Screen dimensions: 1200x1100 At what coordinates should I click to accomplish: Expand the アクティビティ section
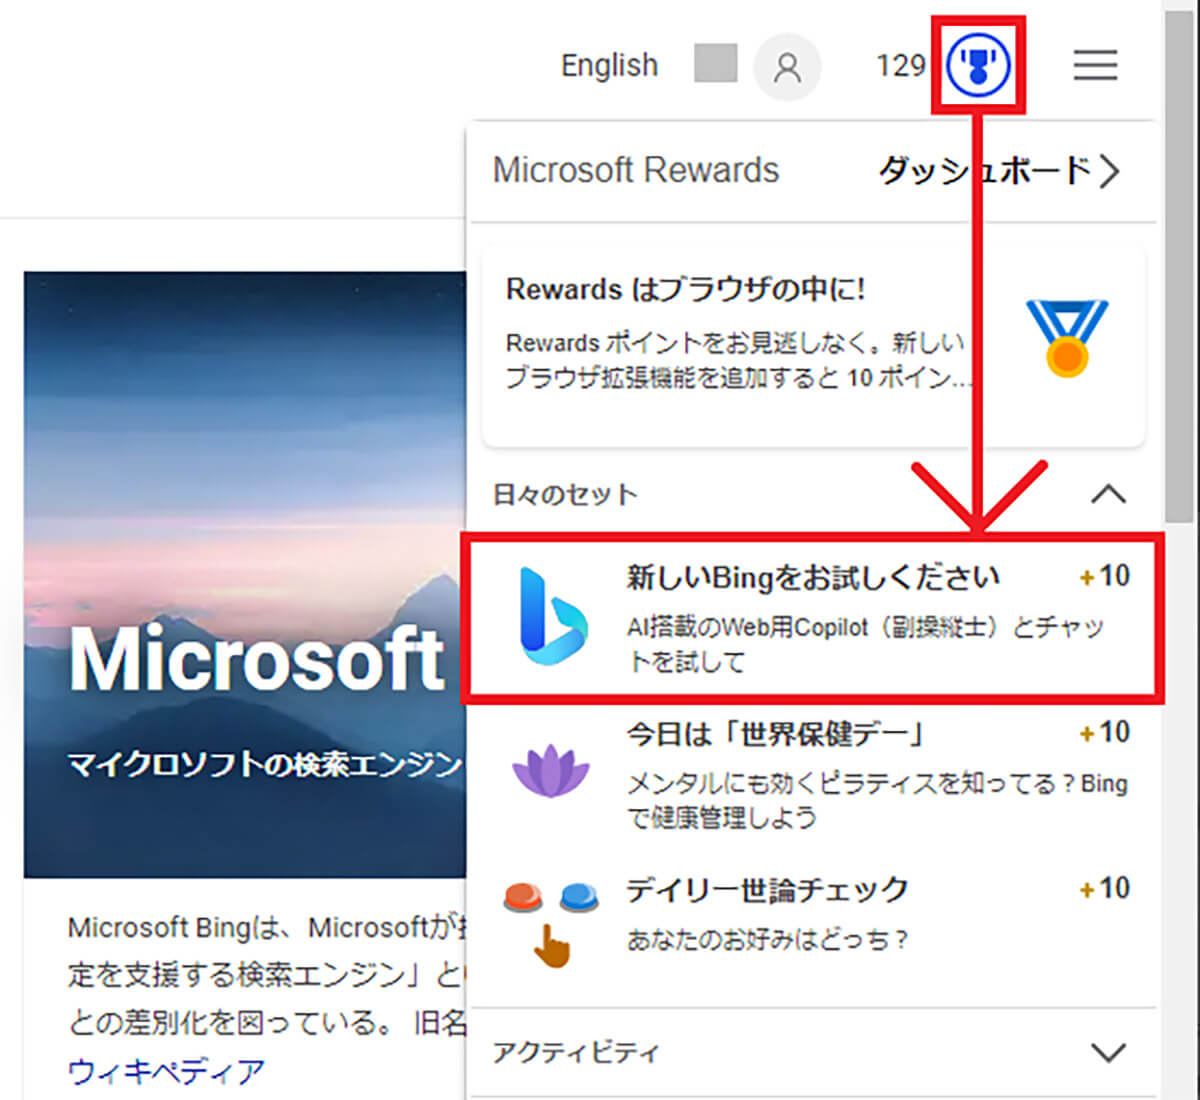tap(1108, 1052)
